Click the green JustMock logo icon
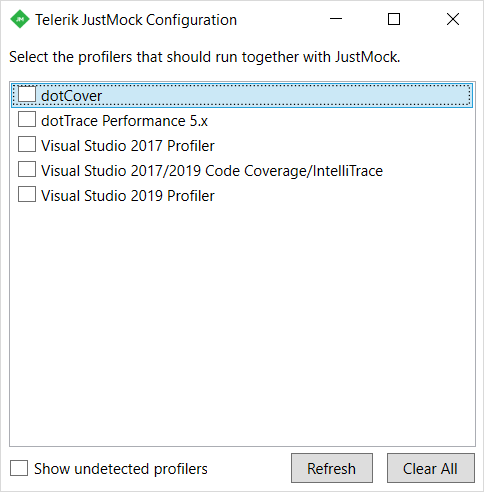This screenshot has height=492, width=484. pyautogui.click(x=20, y=19)
